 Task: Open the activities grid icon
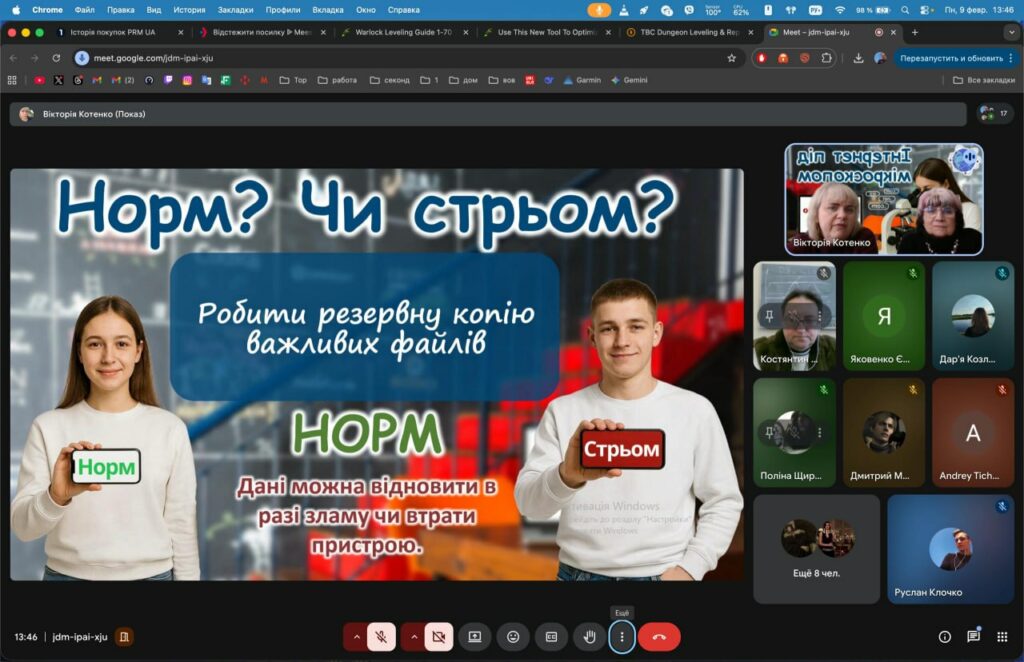click(1003, 637)
